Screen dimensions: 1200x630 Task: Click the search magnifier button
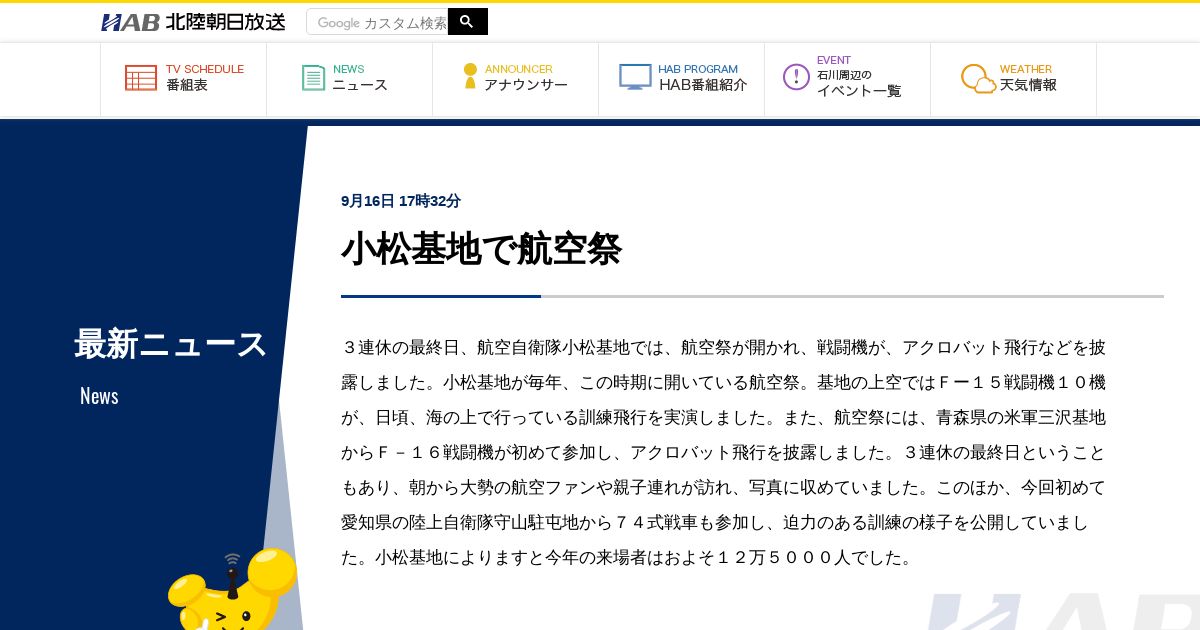(x=467, y=22)
